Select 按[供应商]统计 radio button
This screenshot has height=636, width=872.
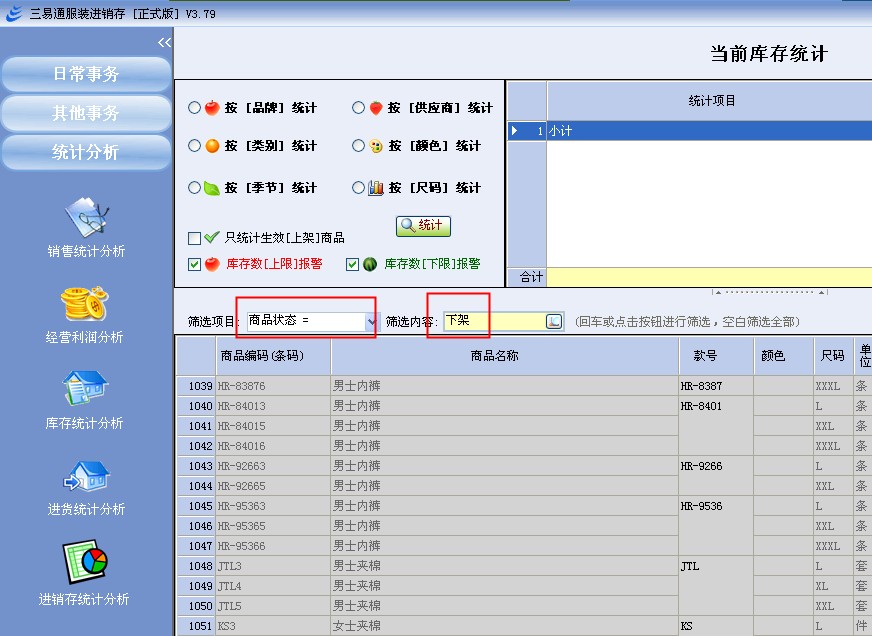point(358,107)
